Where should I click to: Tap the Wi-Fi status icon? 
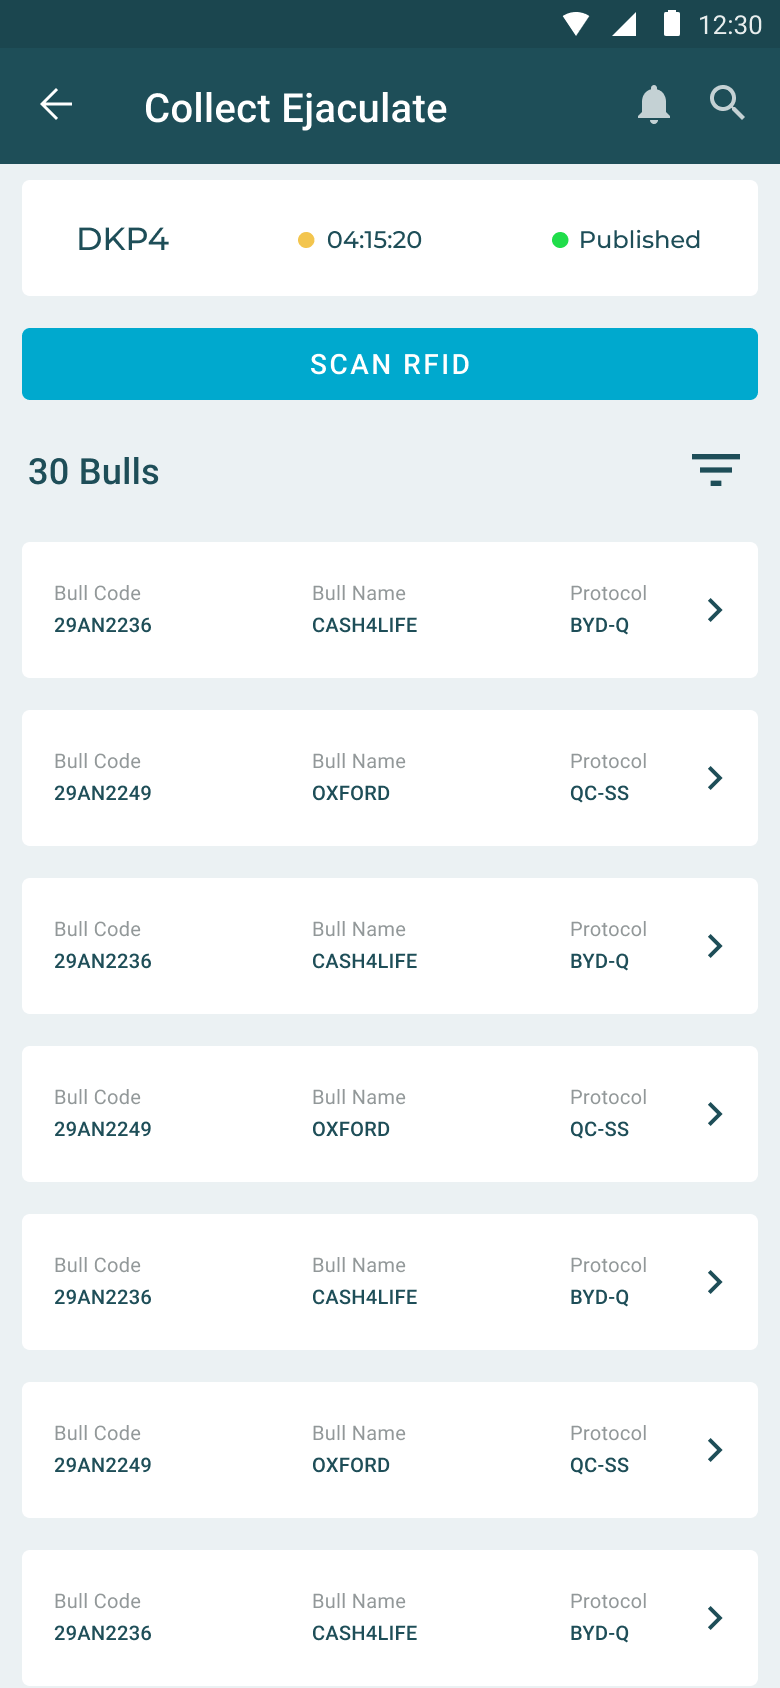tap(576, 24)
